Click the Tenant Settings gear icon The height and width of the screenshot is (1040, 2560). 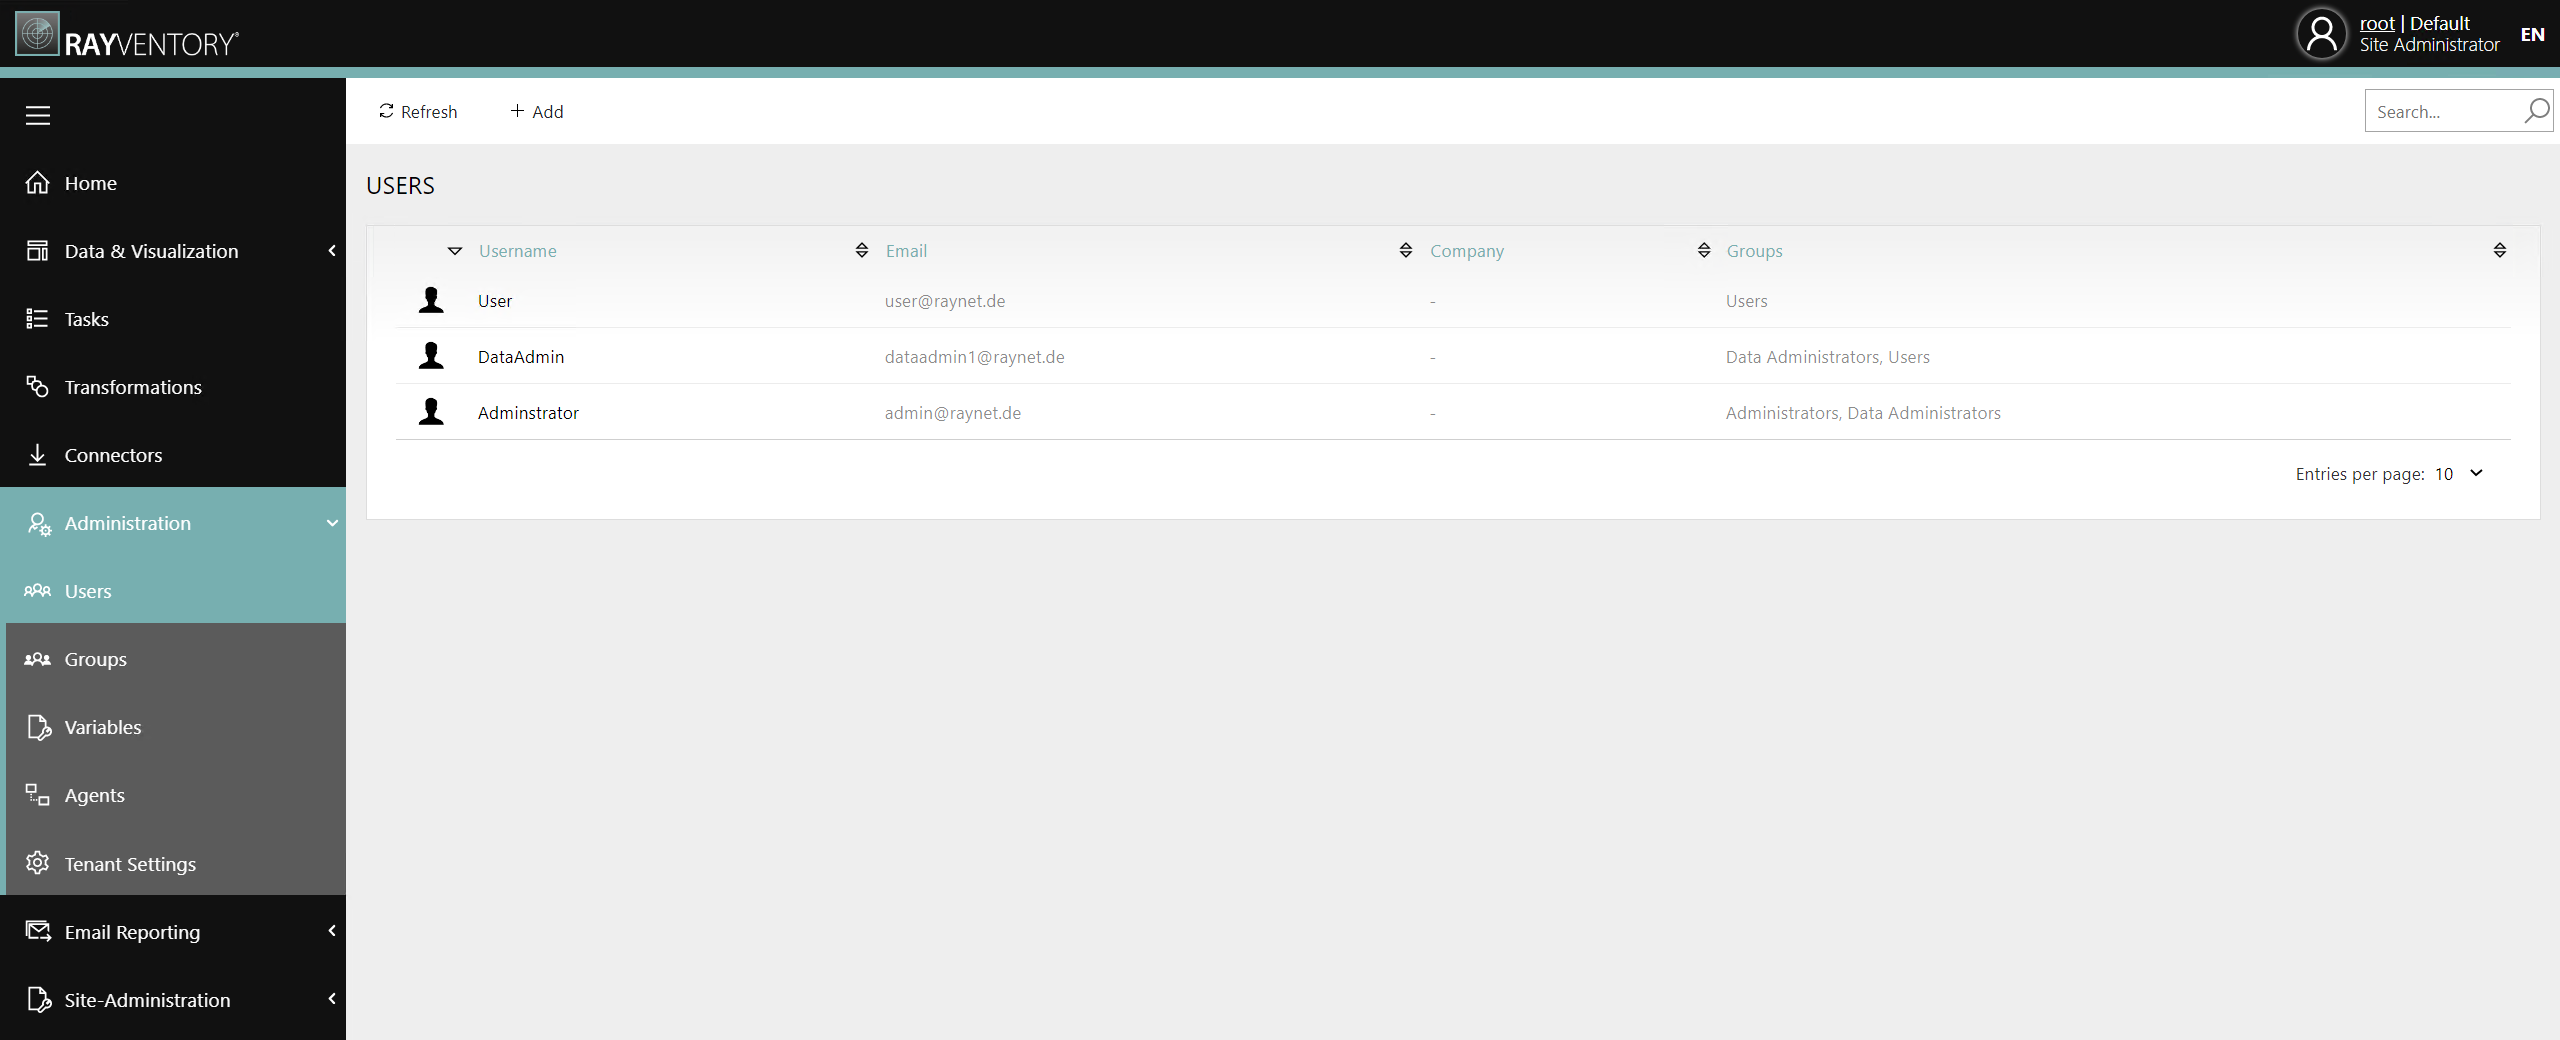pyautogui.click(x=38, y=863)
